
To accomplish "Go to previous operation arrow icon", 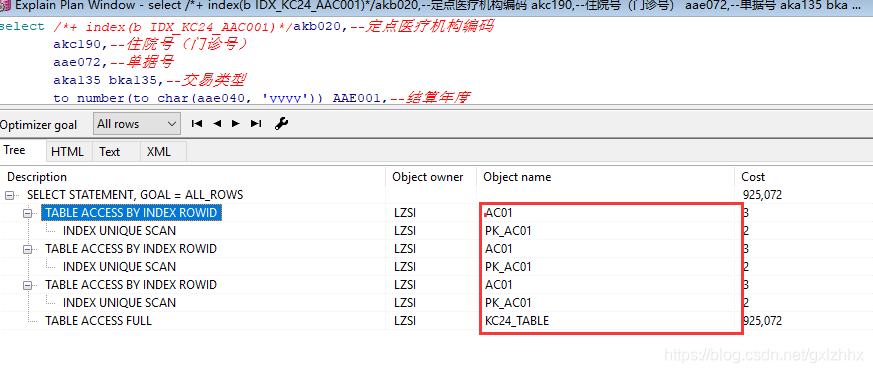I will (218, 124).
